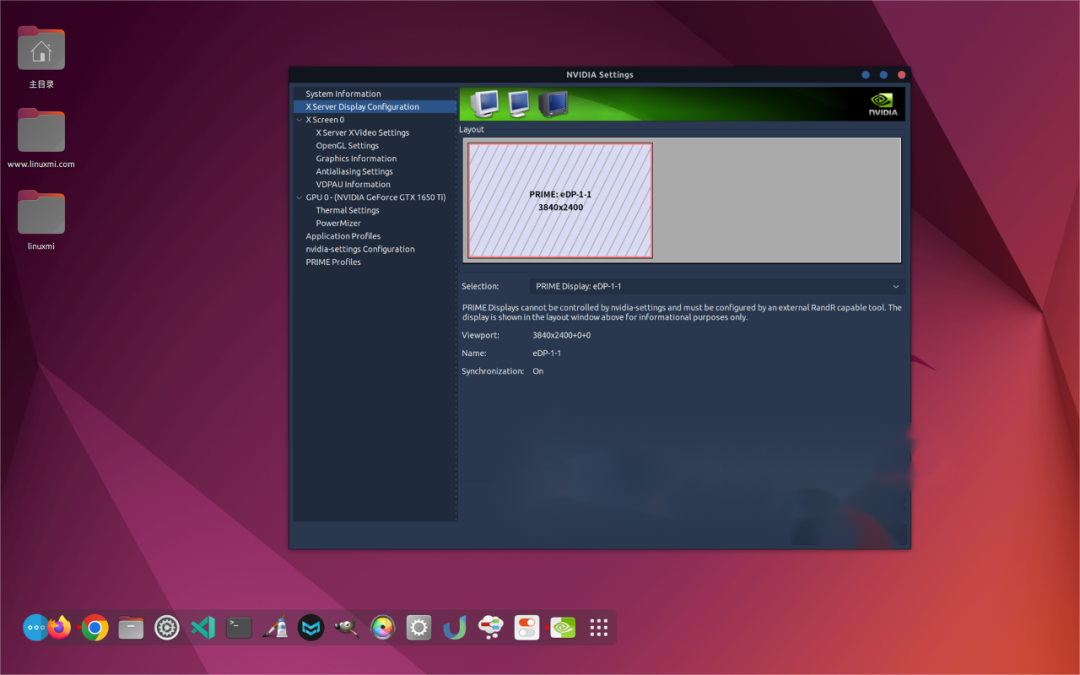The image size is (1080, 675).
Task: Select GPU 0 NVIDIA GeForce GTX 1650 Ti entry
Action: [375, 198]
